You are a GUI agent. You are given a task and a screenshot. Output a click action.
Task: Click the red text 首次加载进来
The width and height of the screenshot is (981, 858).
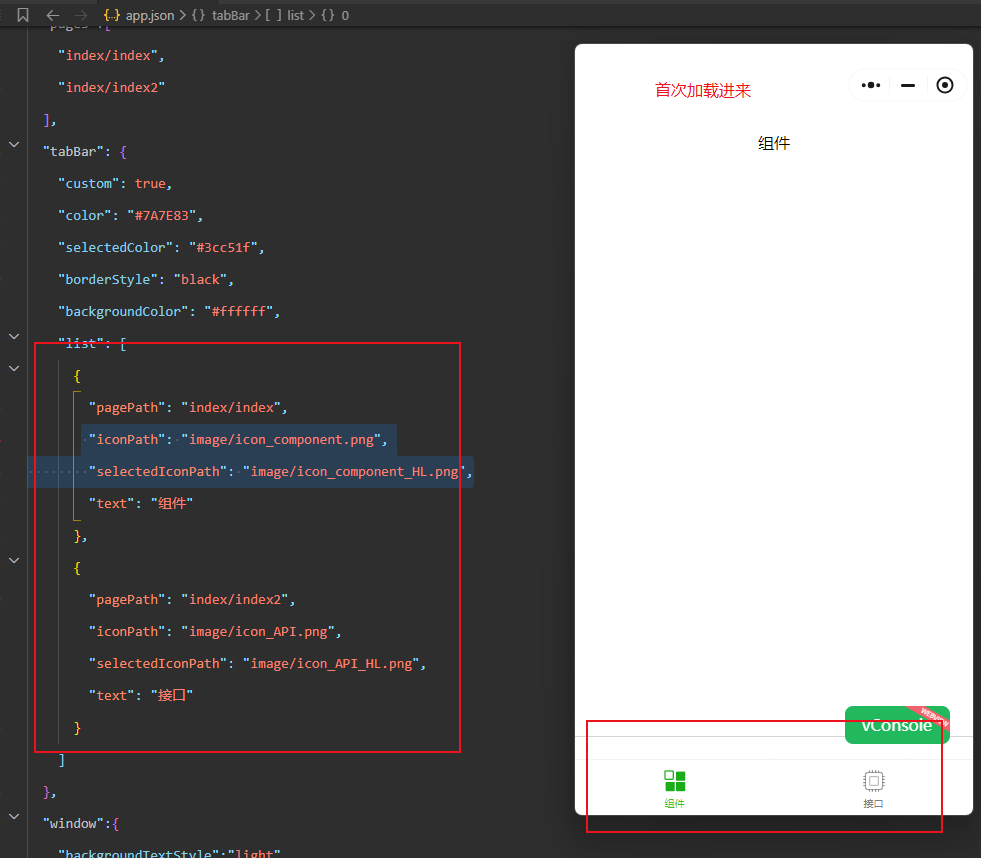coord(703,91)
